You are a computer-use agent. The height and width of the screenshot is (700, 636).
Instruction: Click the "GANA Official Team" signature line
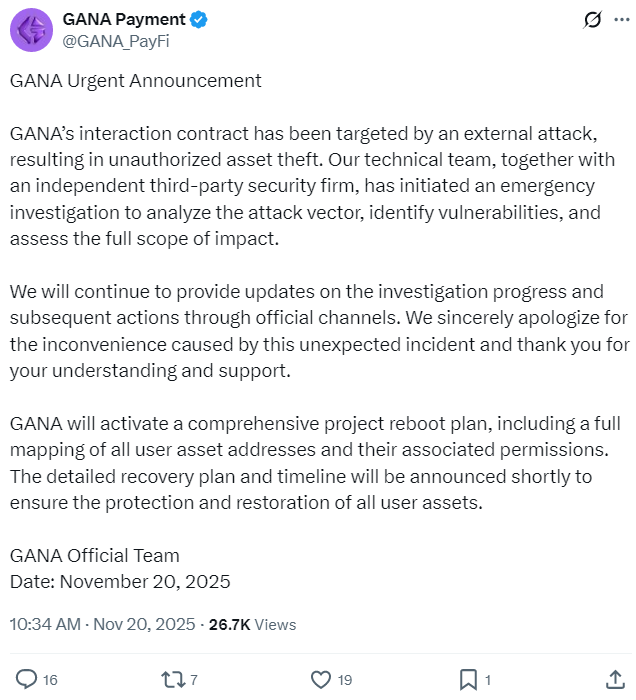(x=94, y=555)
